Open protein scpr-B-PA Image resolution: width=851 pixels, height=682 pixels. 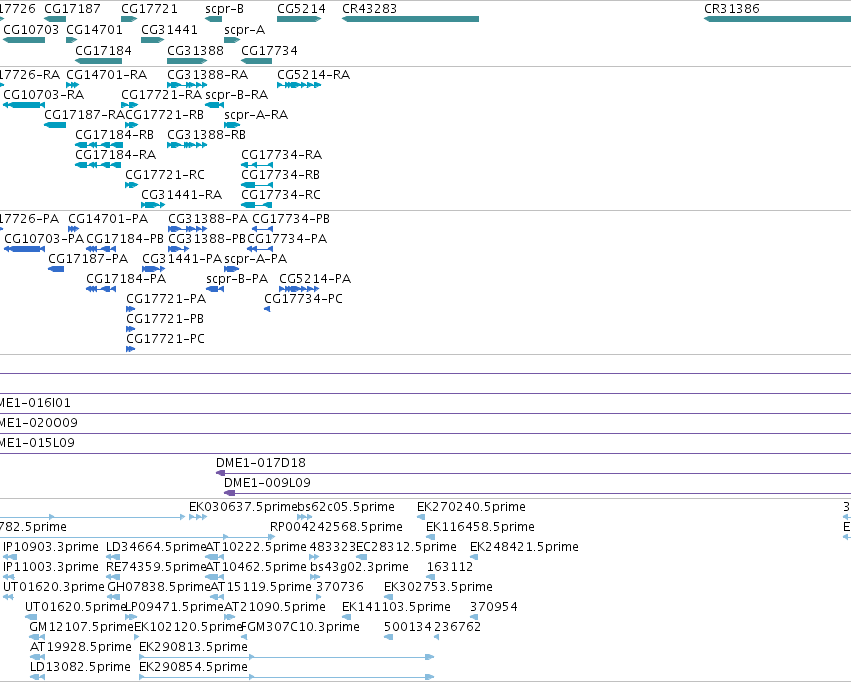[215, 289]
